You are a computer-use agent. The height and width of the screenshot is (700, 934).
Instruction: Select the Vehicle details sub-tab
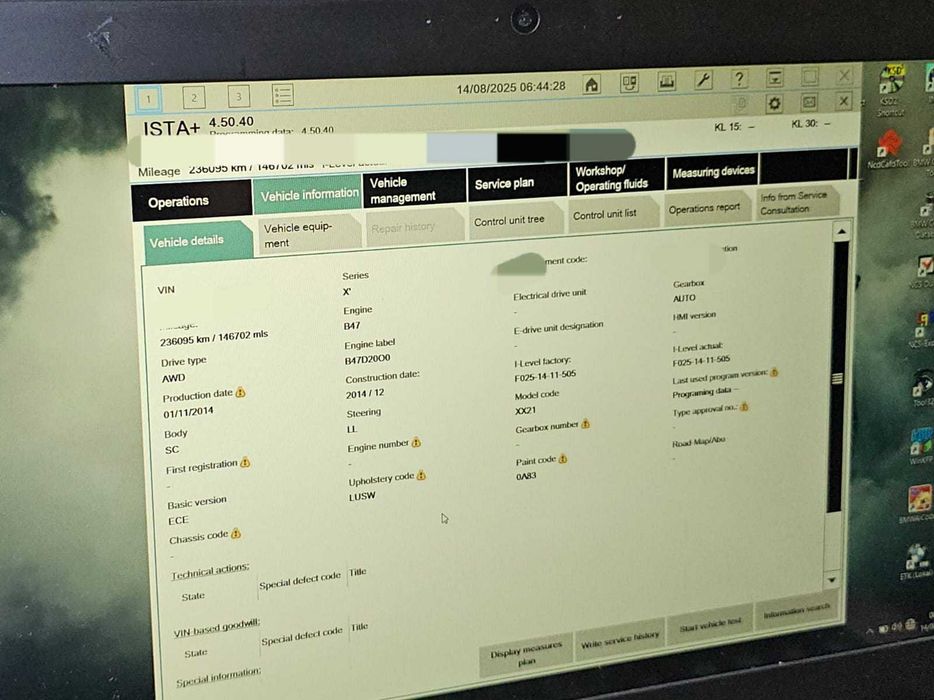point(198,241)
